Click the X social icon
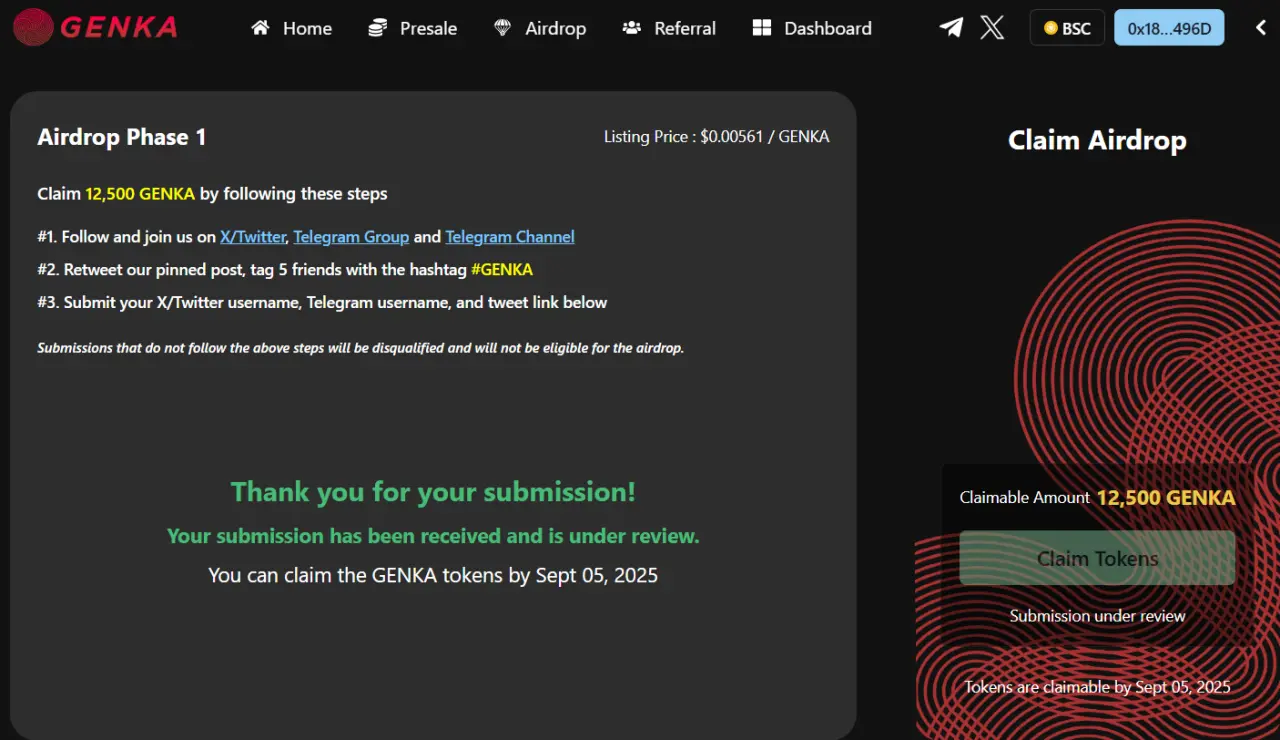Screen dimensions: 1280x740 [992, 28]
